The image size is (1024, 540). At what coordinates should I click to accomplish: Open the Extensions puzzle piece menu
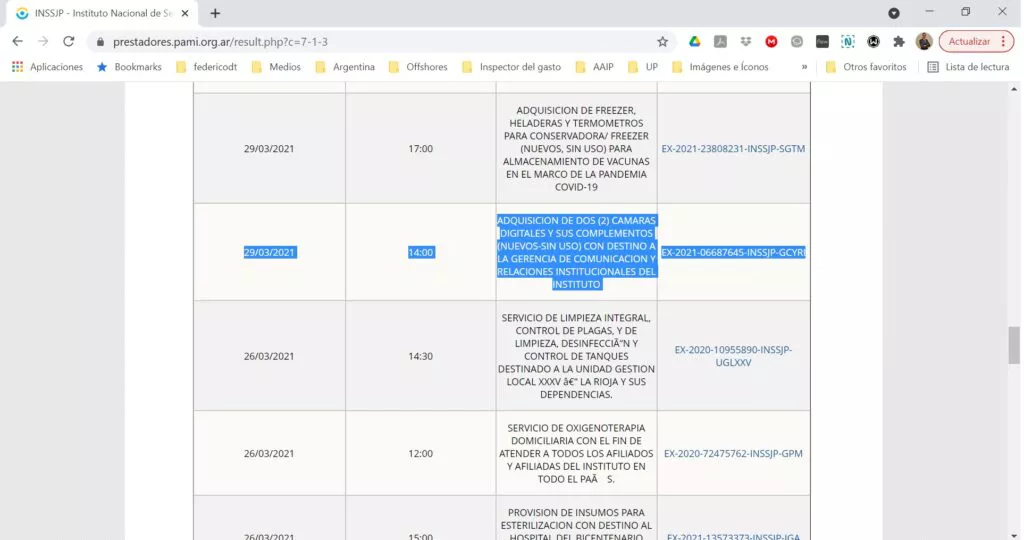tap(898, 41)
